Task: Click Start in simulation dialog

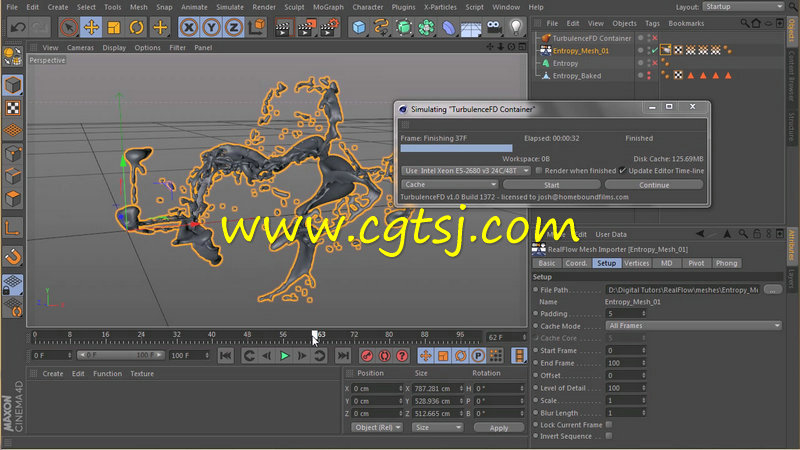Action: pyautogui.click(x=552, y=185)
